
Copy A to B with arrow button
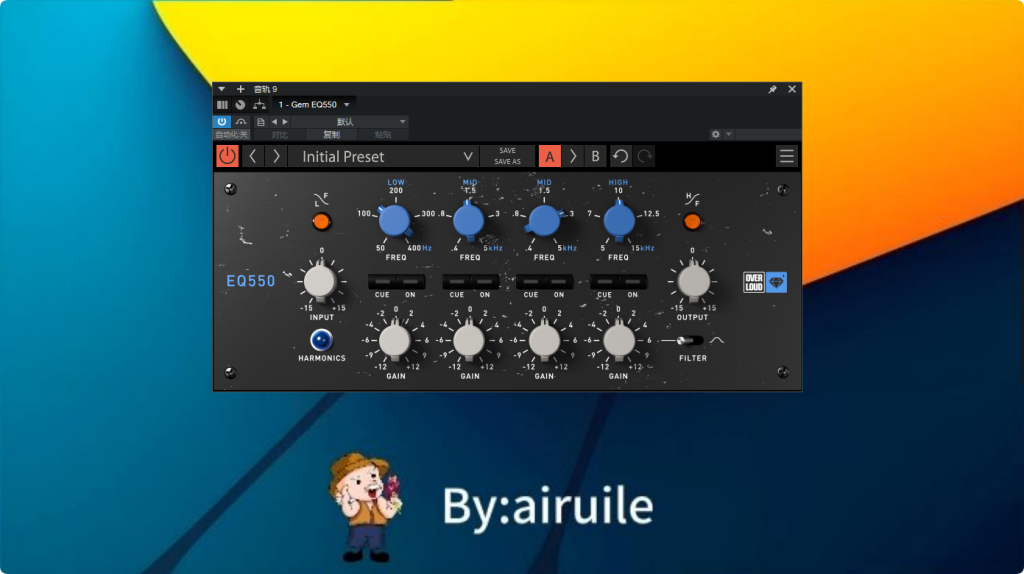[x=573, y=156]
